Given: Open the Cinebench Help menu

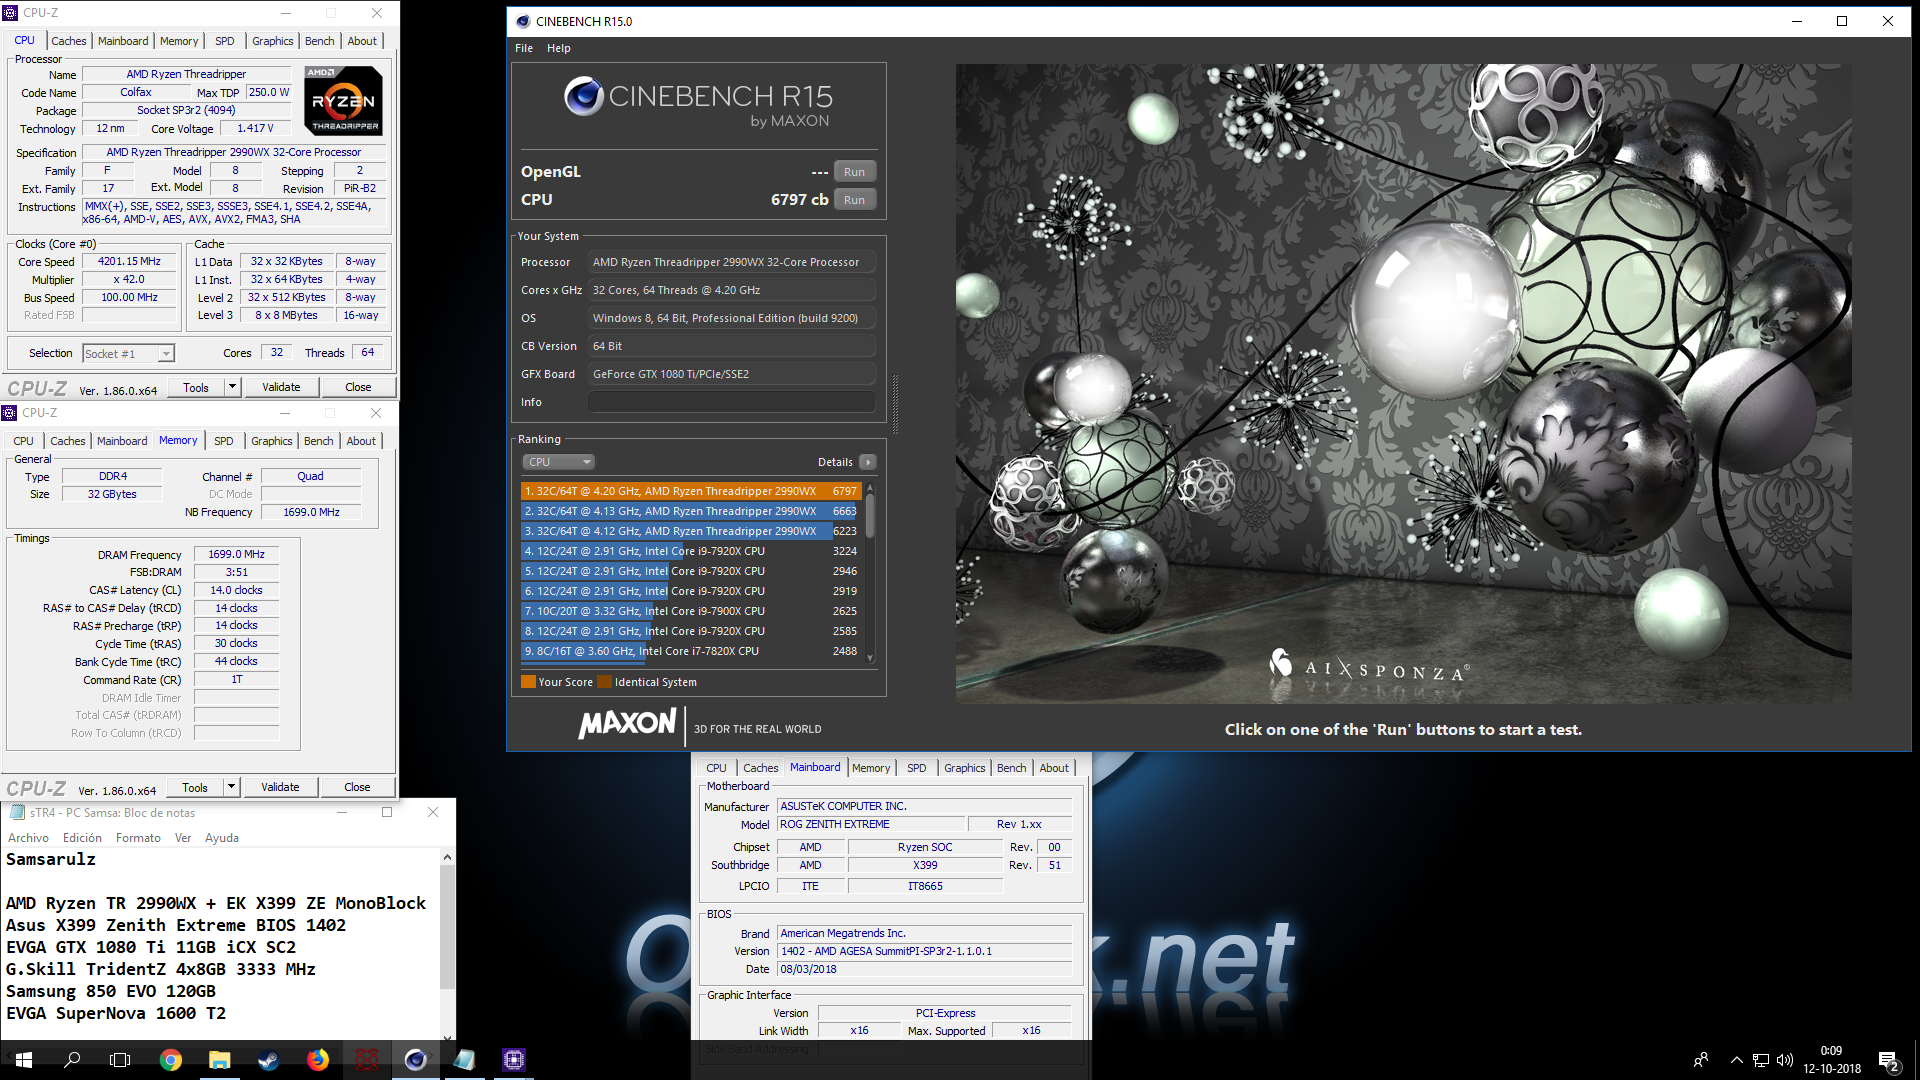Looking at the screenshot, I should pos(559,48).
